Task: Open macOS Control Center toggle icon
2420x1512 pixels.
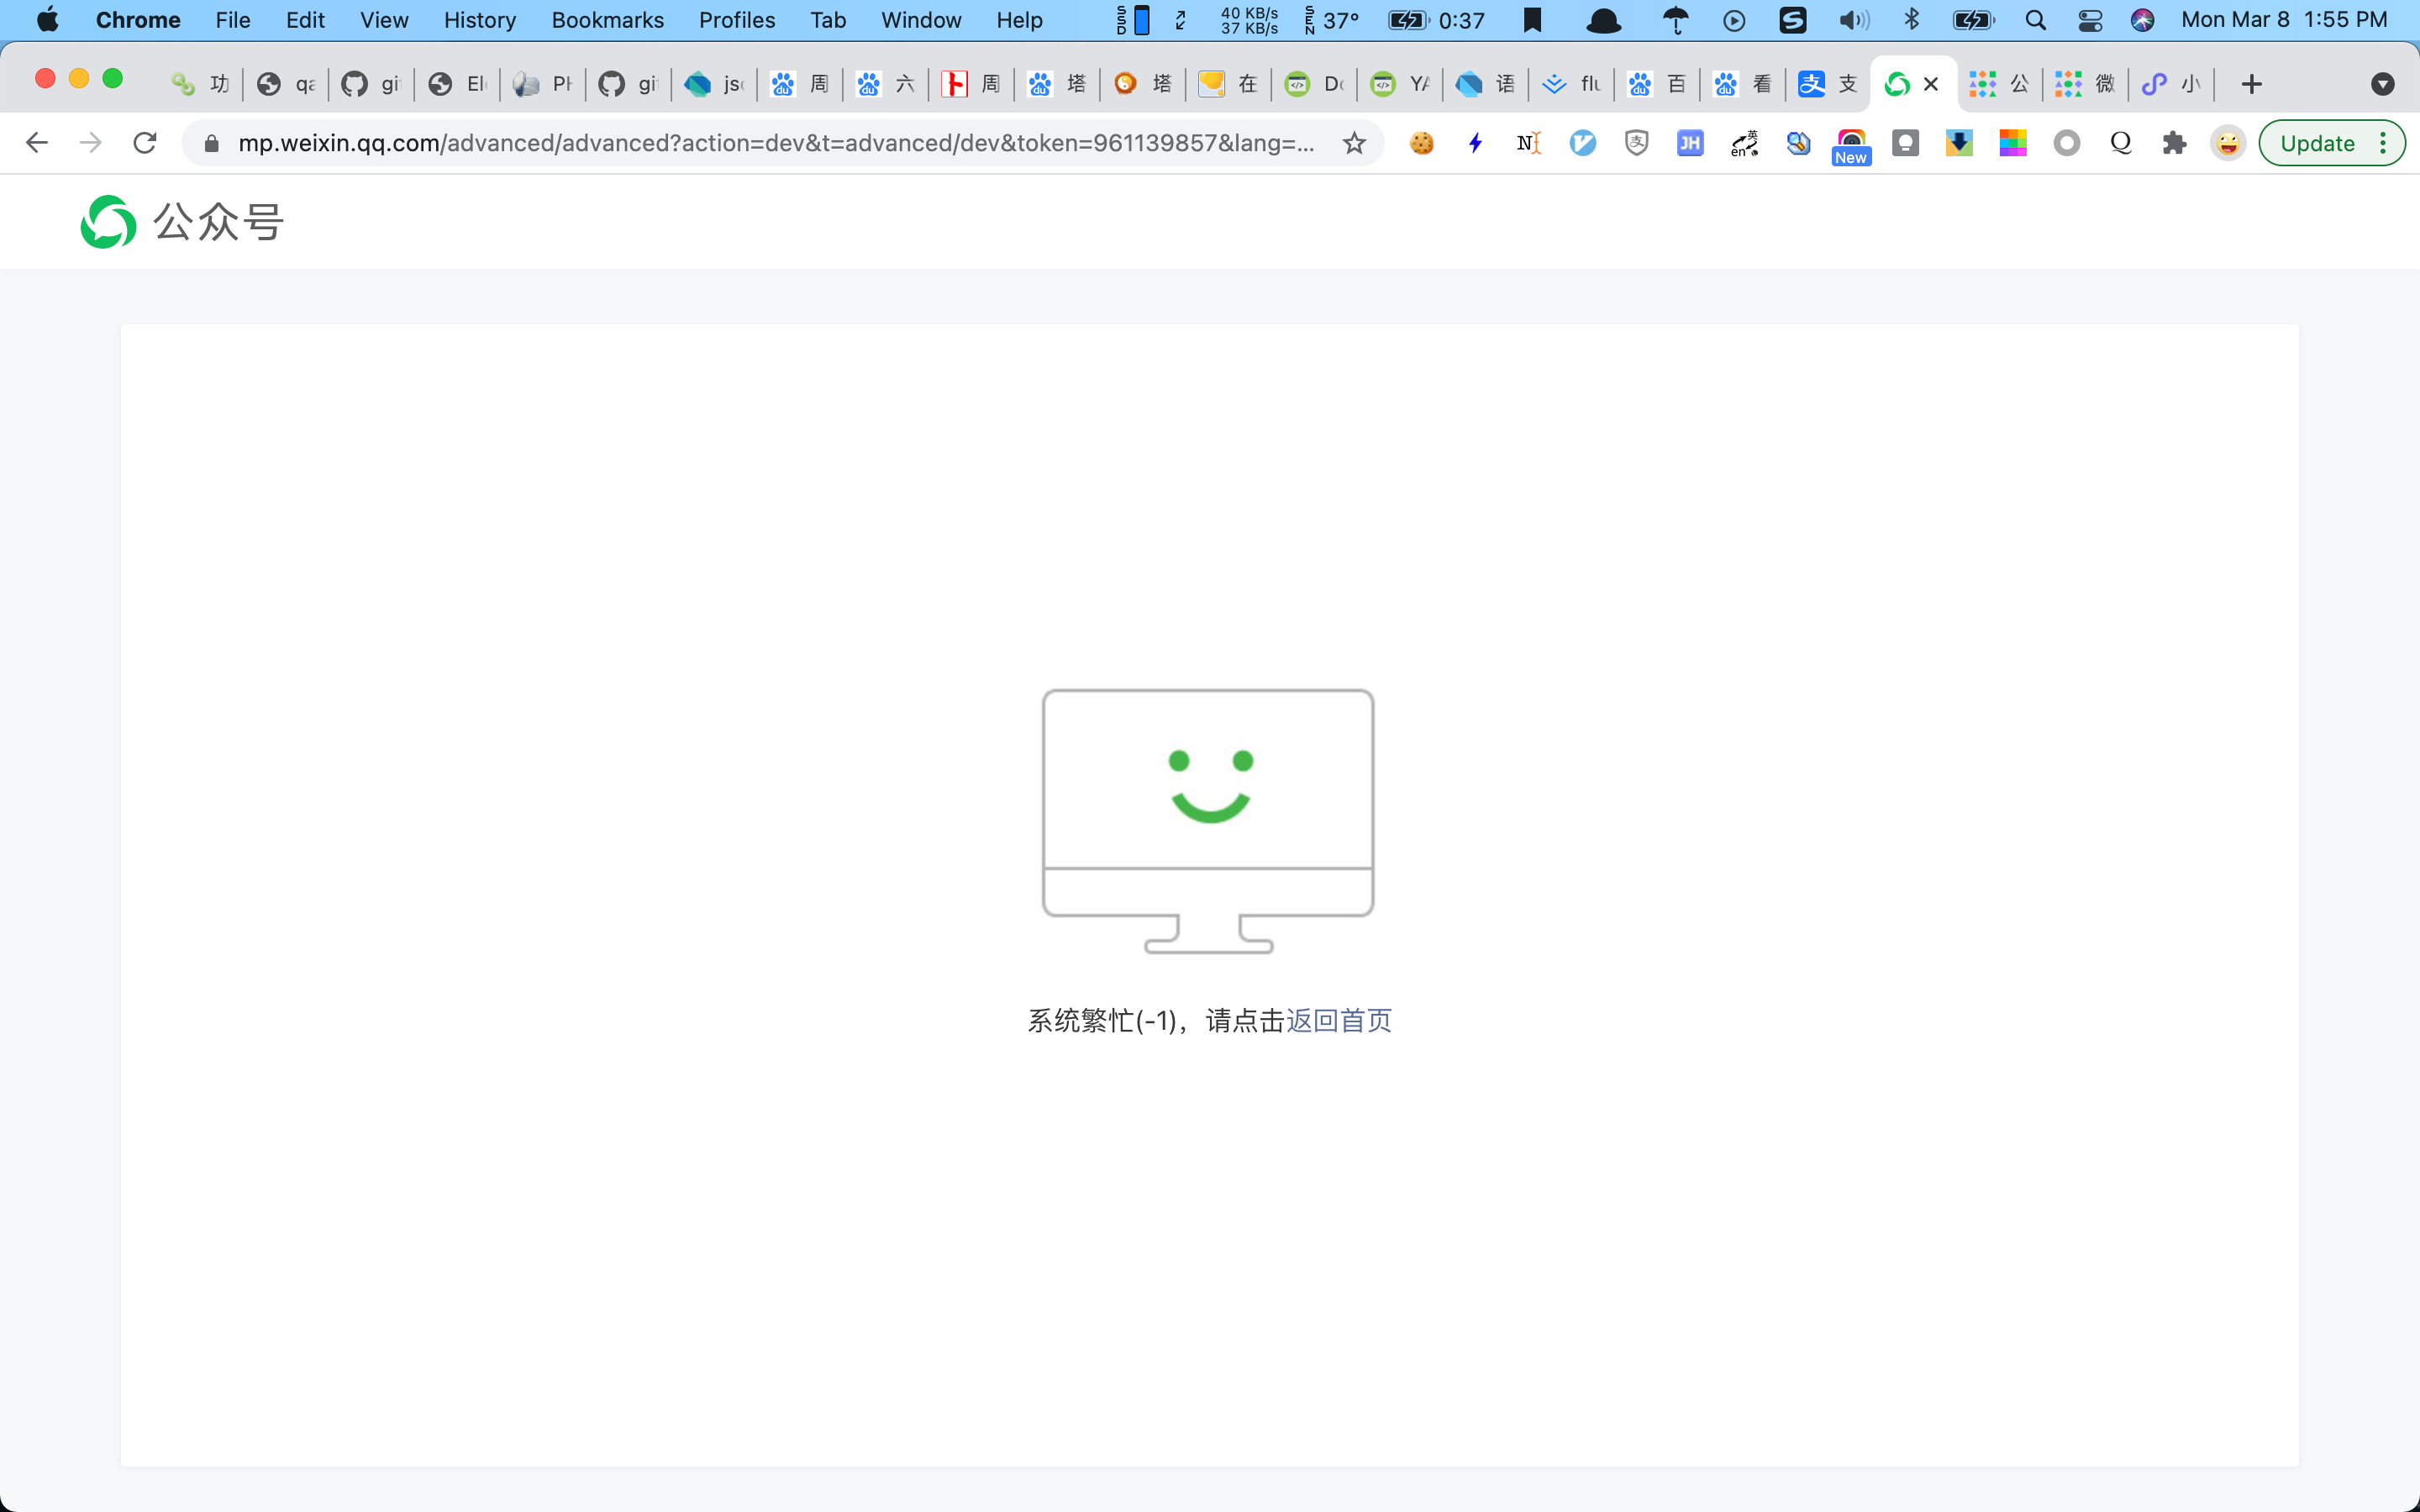Action: coord(2090,20)
